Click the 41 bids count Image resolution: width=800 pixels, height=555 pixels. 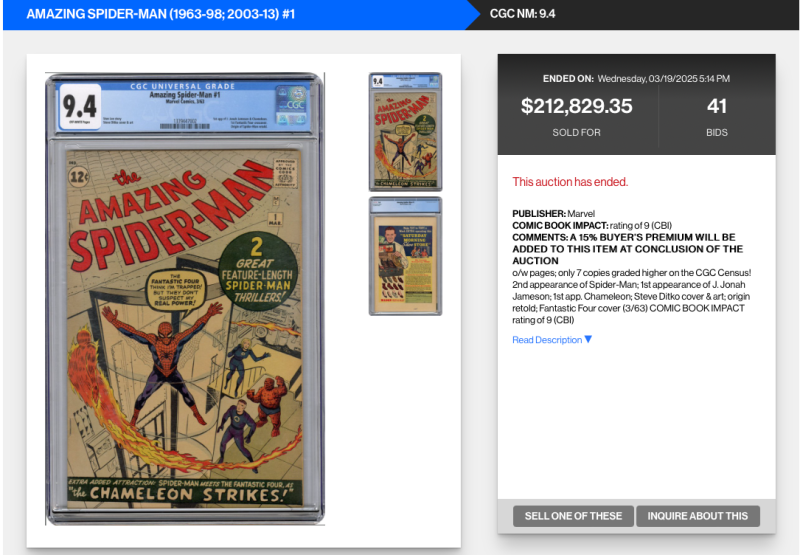[x=717, y=106]
